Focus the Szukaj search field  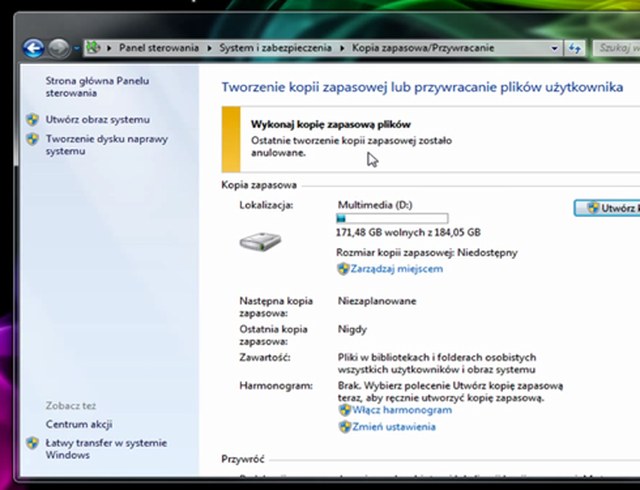616,48
